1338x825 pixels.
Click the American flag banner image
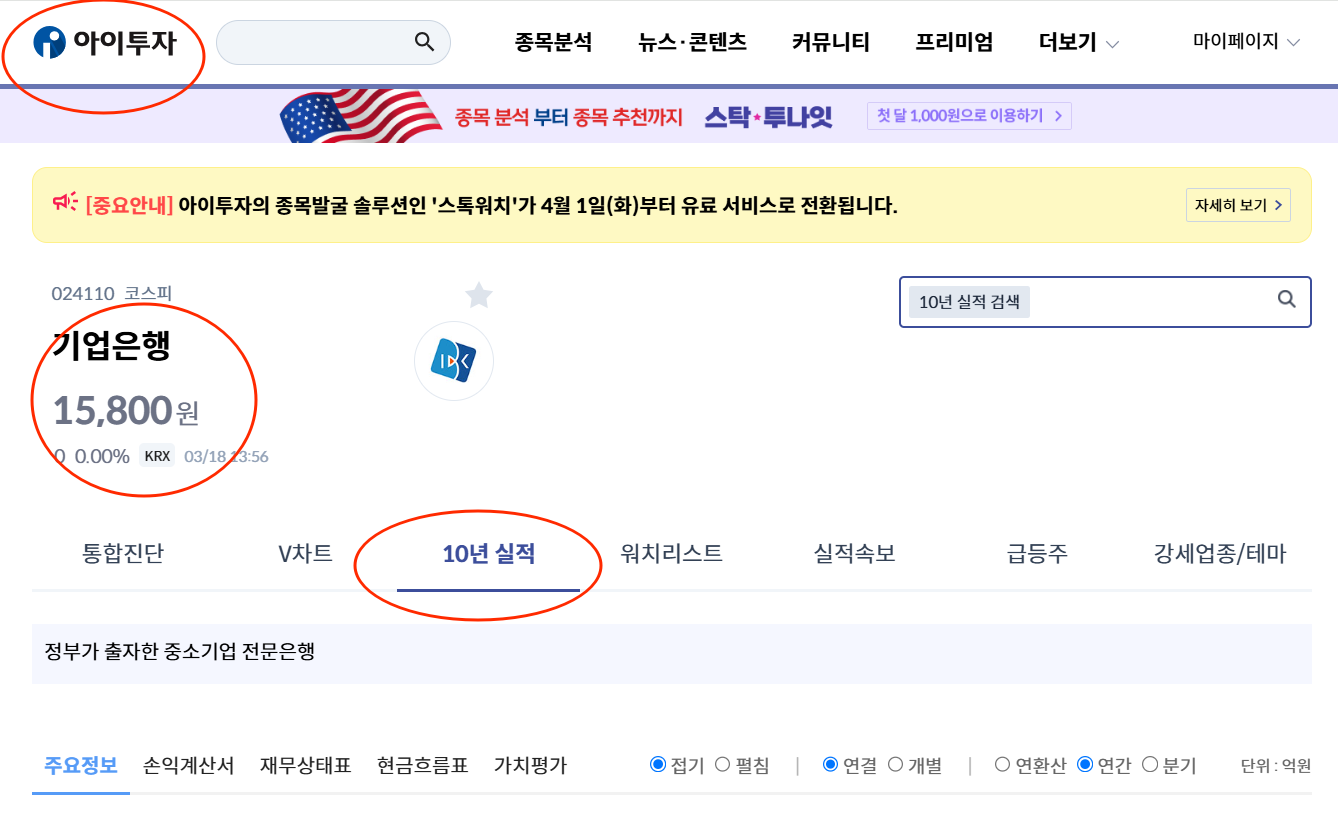coord(360,116)
